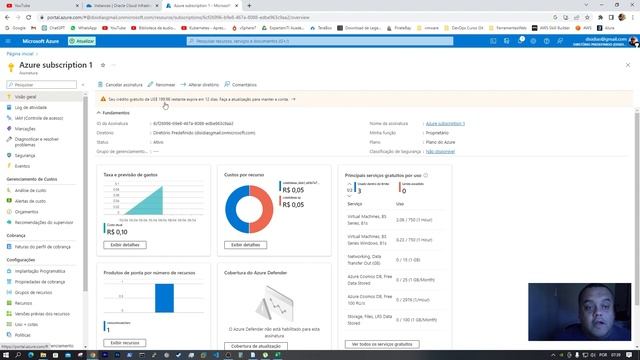Image resolution: width=640 pixels, height=360 pixels.
Task: Click the left menu vertical scrollbar
Action: pos(85,194)
